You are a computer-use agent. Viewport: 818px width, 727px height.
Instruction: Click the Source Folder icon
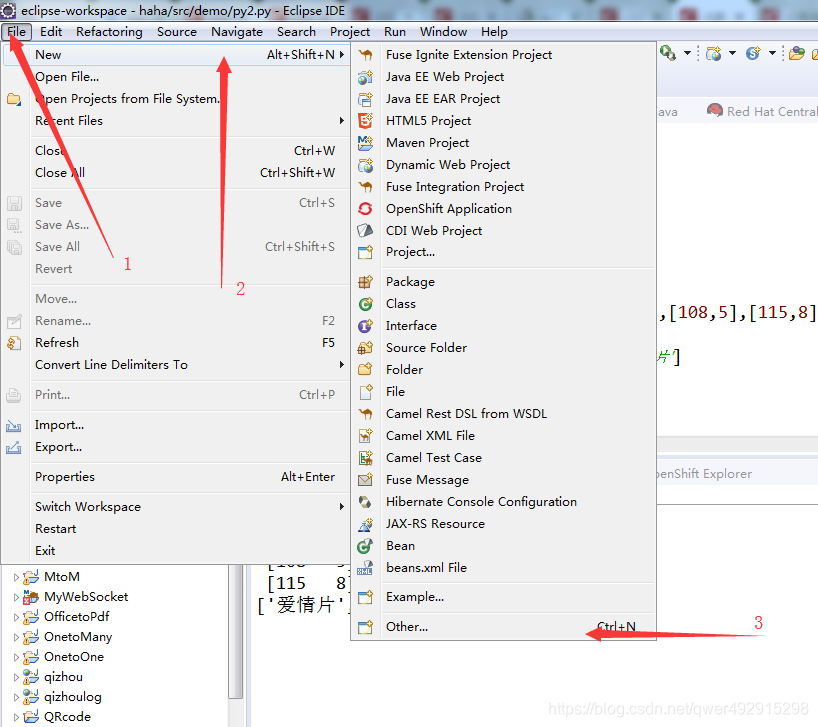pos(365,348)
